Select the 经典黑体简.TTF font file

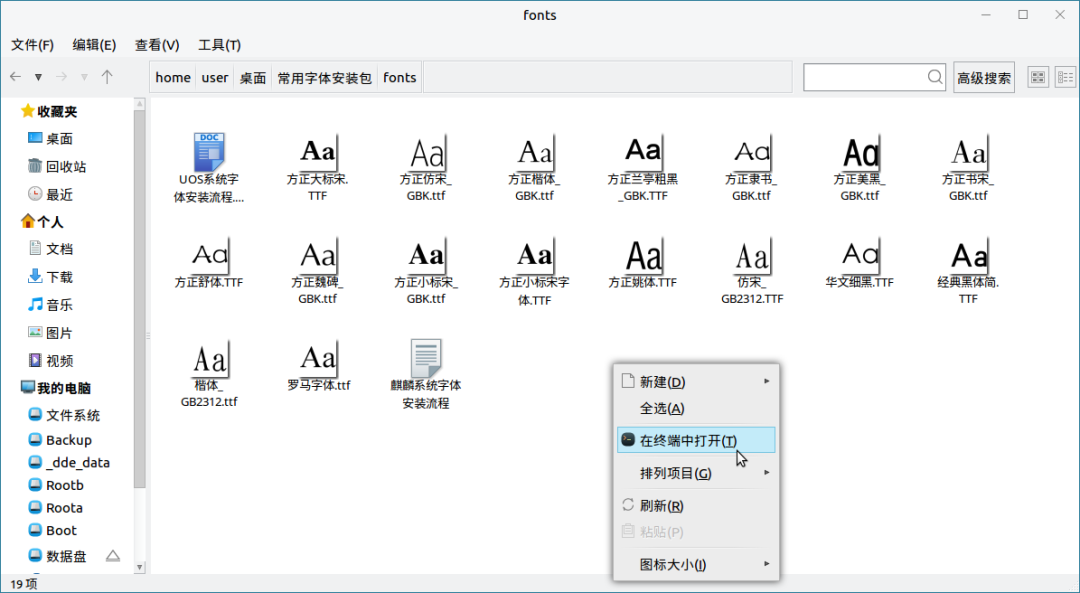point(968,272)
